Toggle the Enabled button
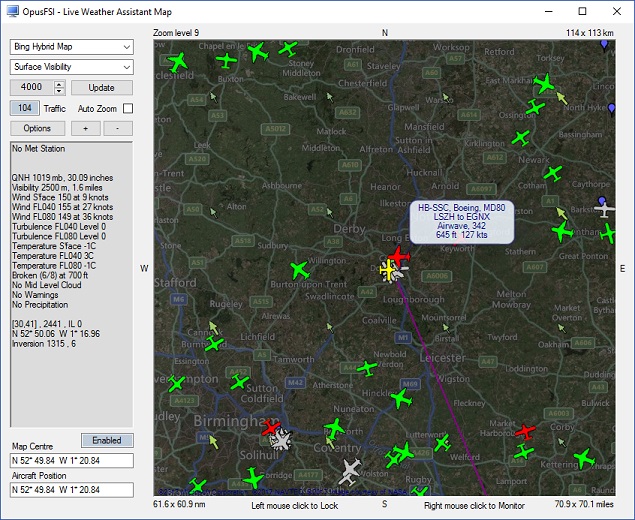 (107, 440)
